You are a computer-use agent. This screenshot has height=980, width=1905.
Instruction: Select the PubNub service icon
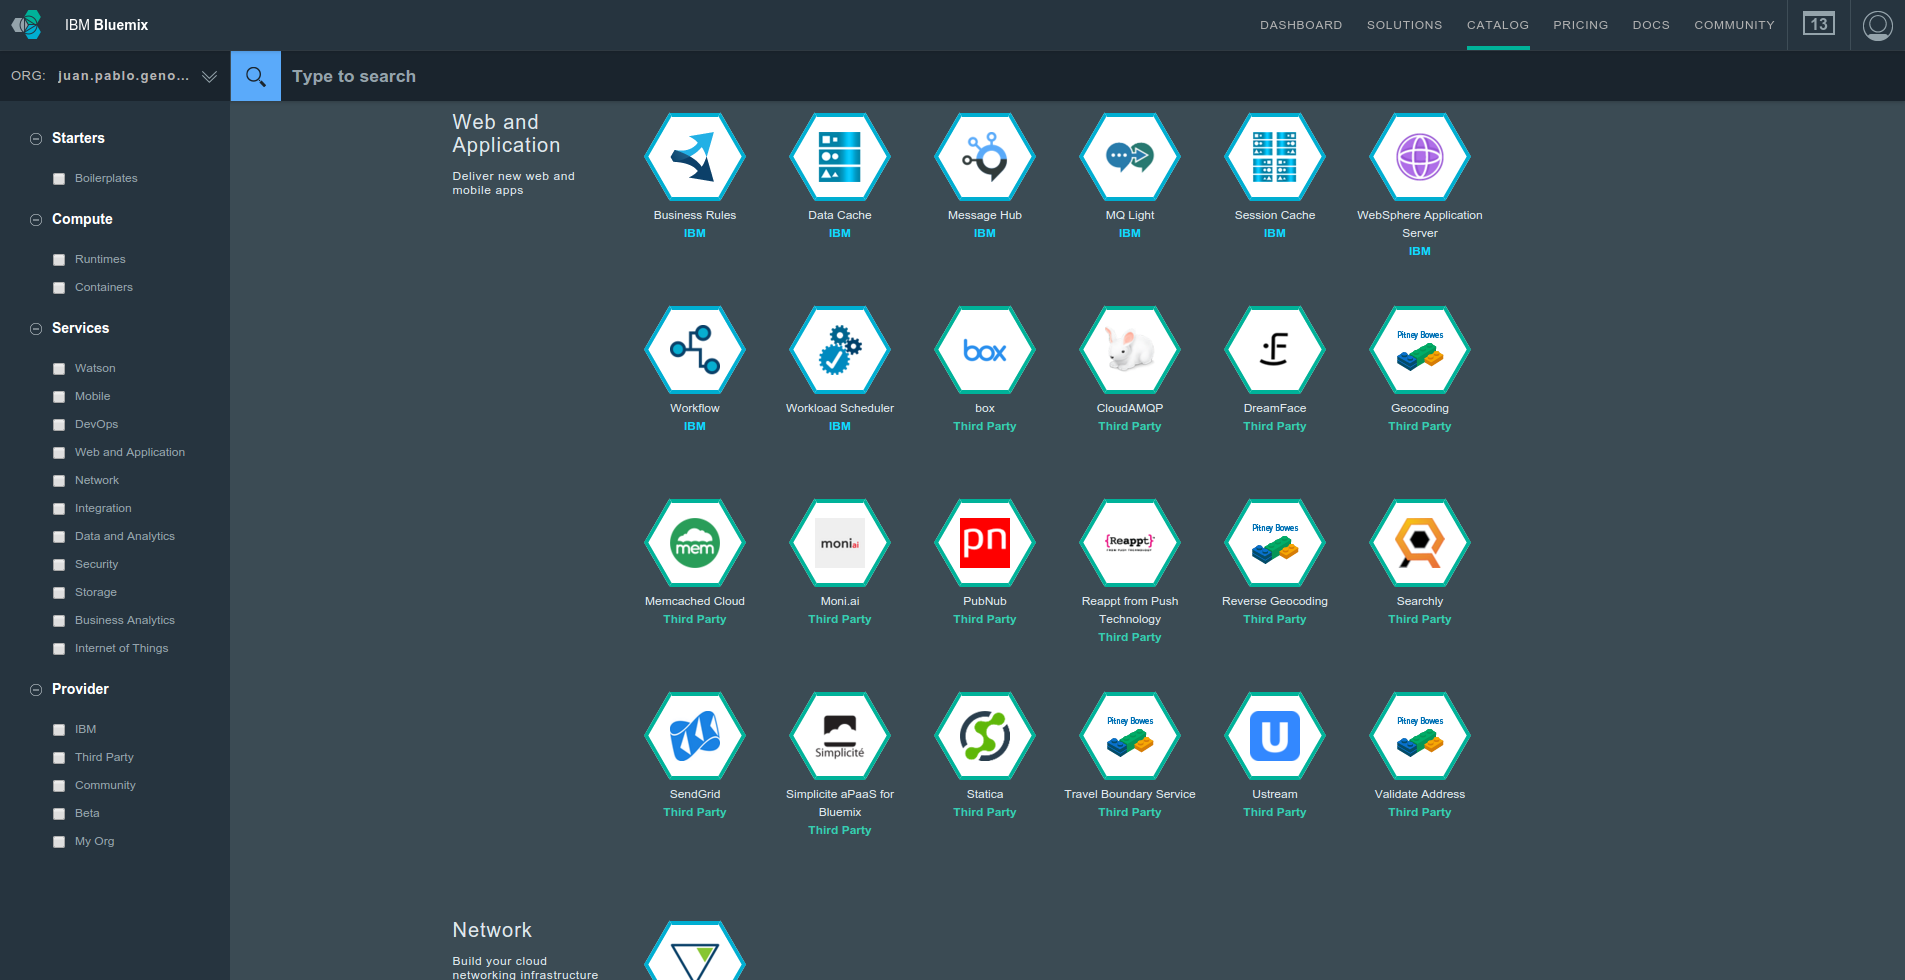pos(985,543)
